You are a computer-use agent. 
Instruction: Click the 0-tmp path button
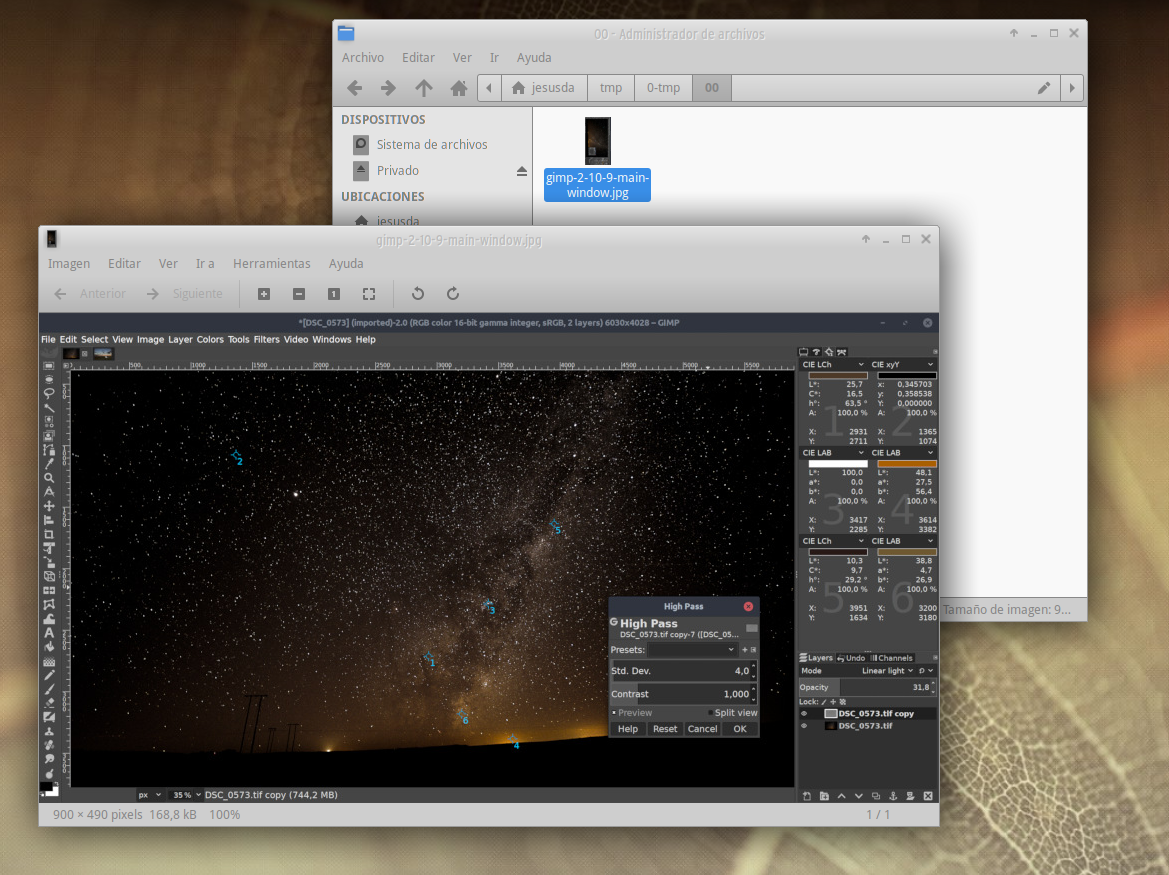(x=663, y=88)
